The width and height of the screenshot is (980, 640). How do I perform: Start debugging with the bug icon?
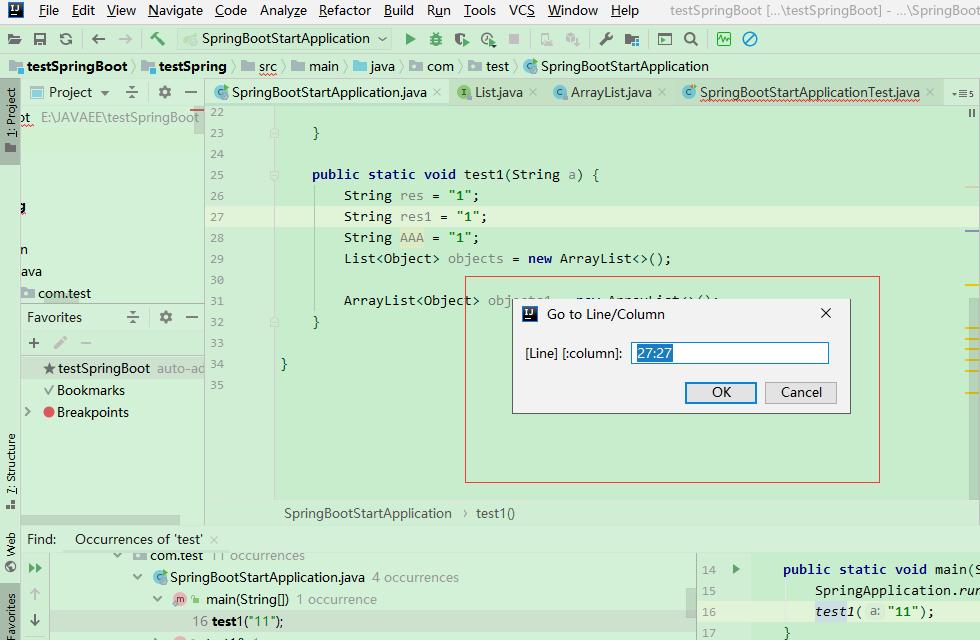[x=436, y=39]
